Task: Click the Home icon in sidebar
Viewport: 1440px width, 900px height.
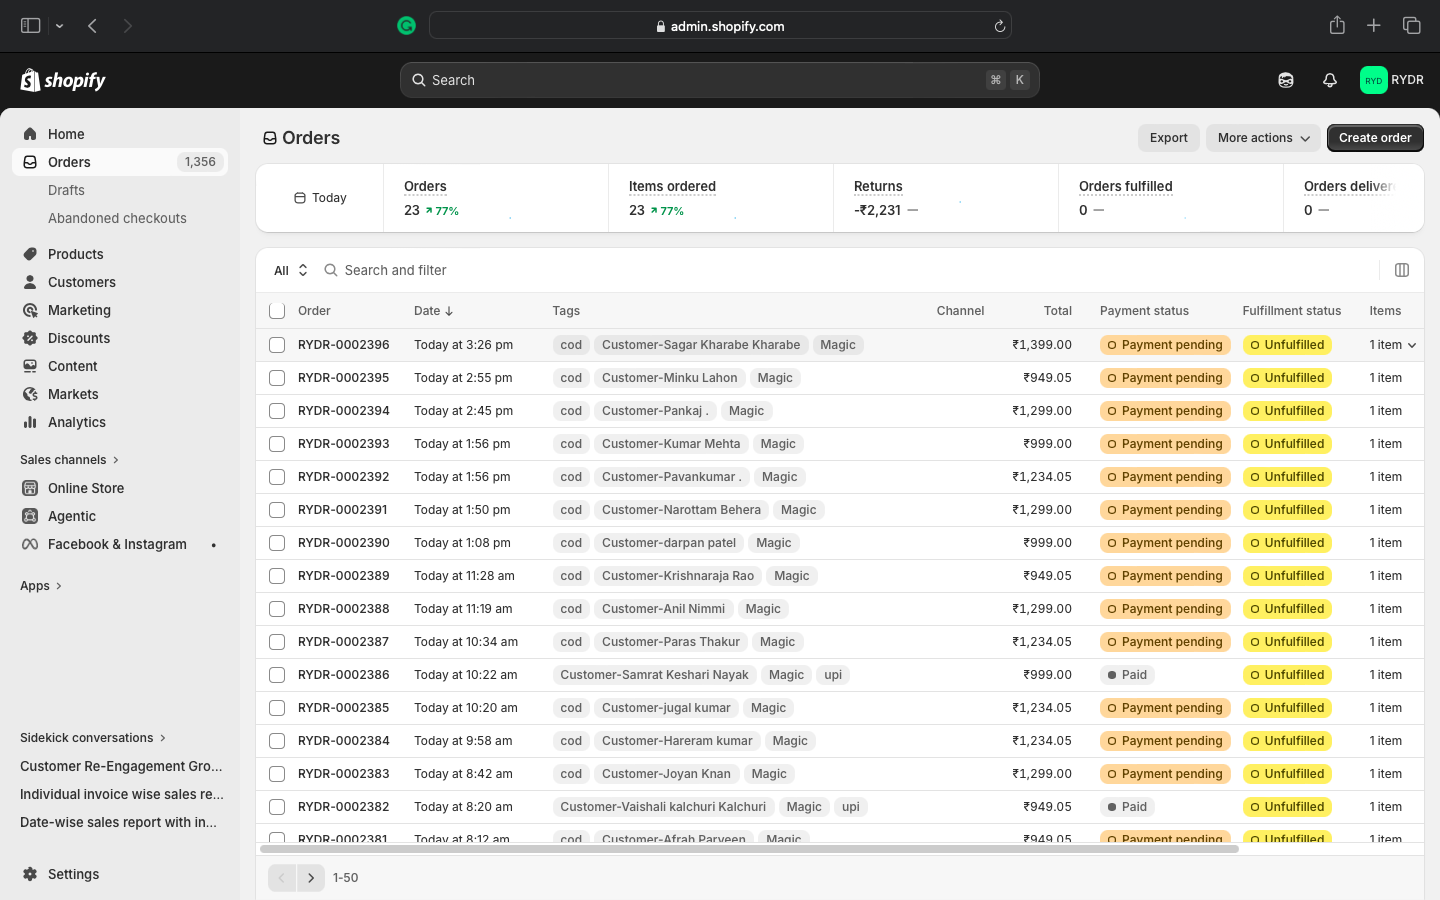Action: pos(30,134)
